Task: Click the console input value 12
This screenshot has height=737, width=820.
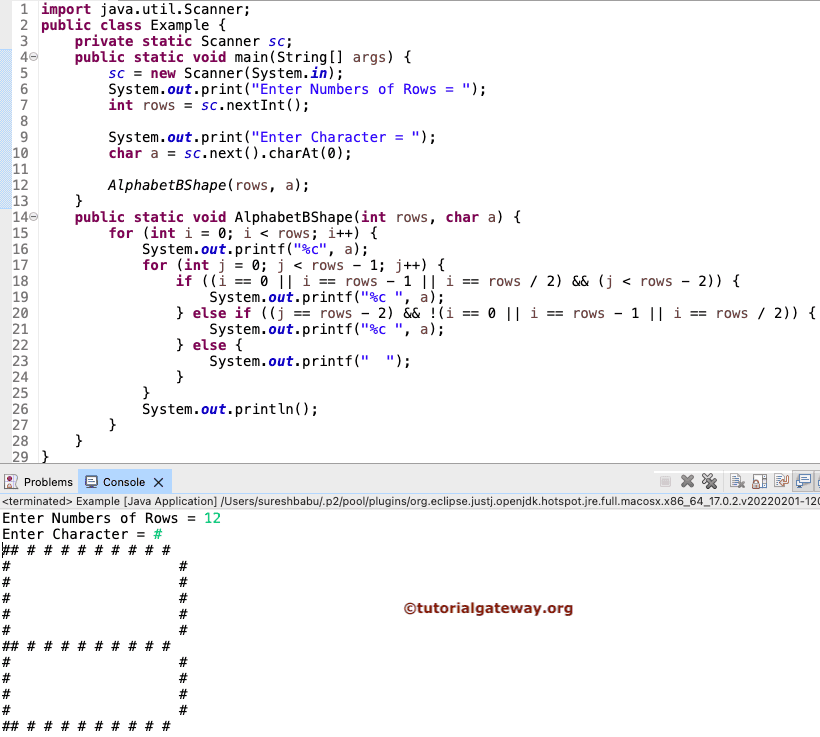Action: (212, 518)
